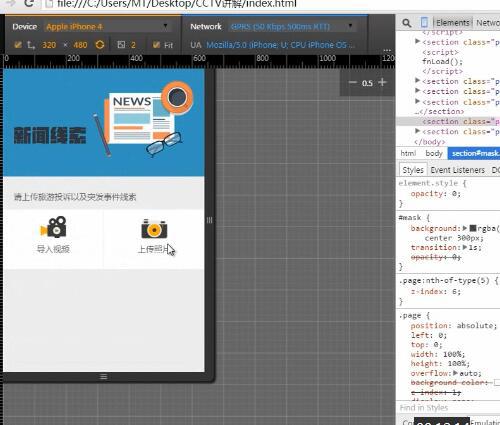Toggle the device mode phone icon
This screenshot has width=500, height=425.
tap(424, 22)
